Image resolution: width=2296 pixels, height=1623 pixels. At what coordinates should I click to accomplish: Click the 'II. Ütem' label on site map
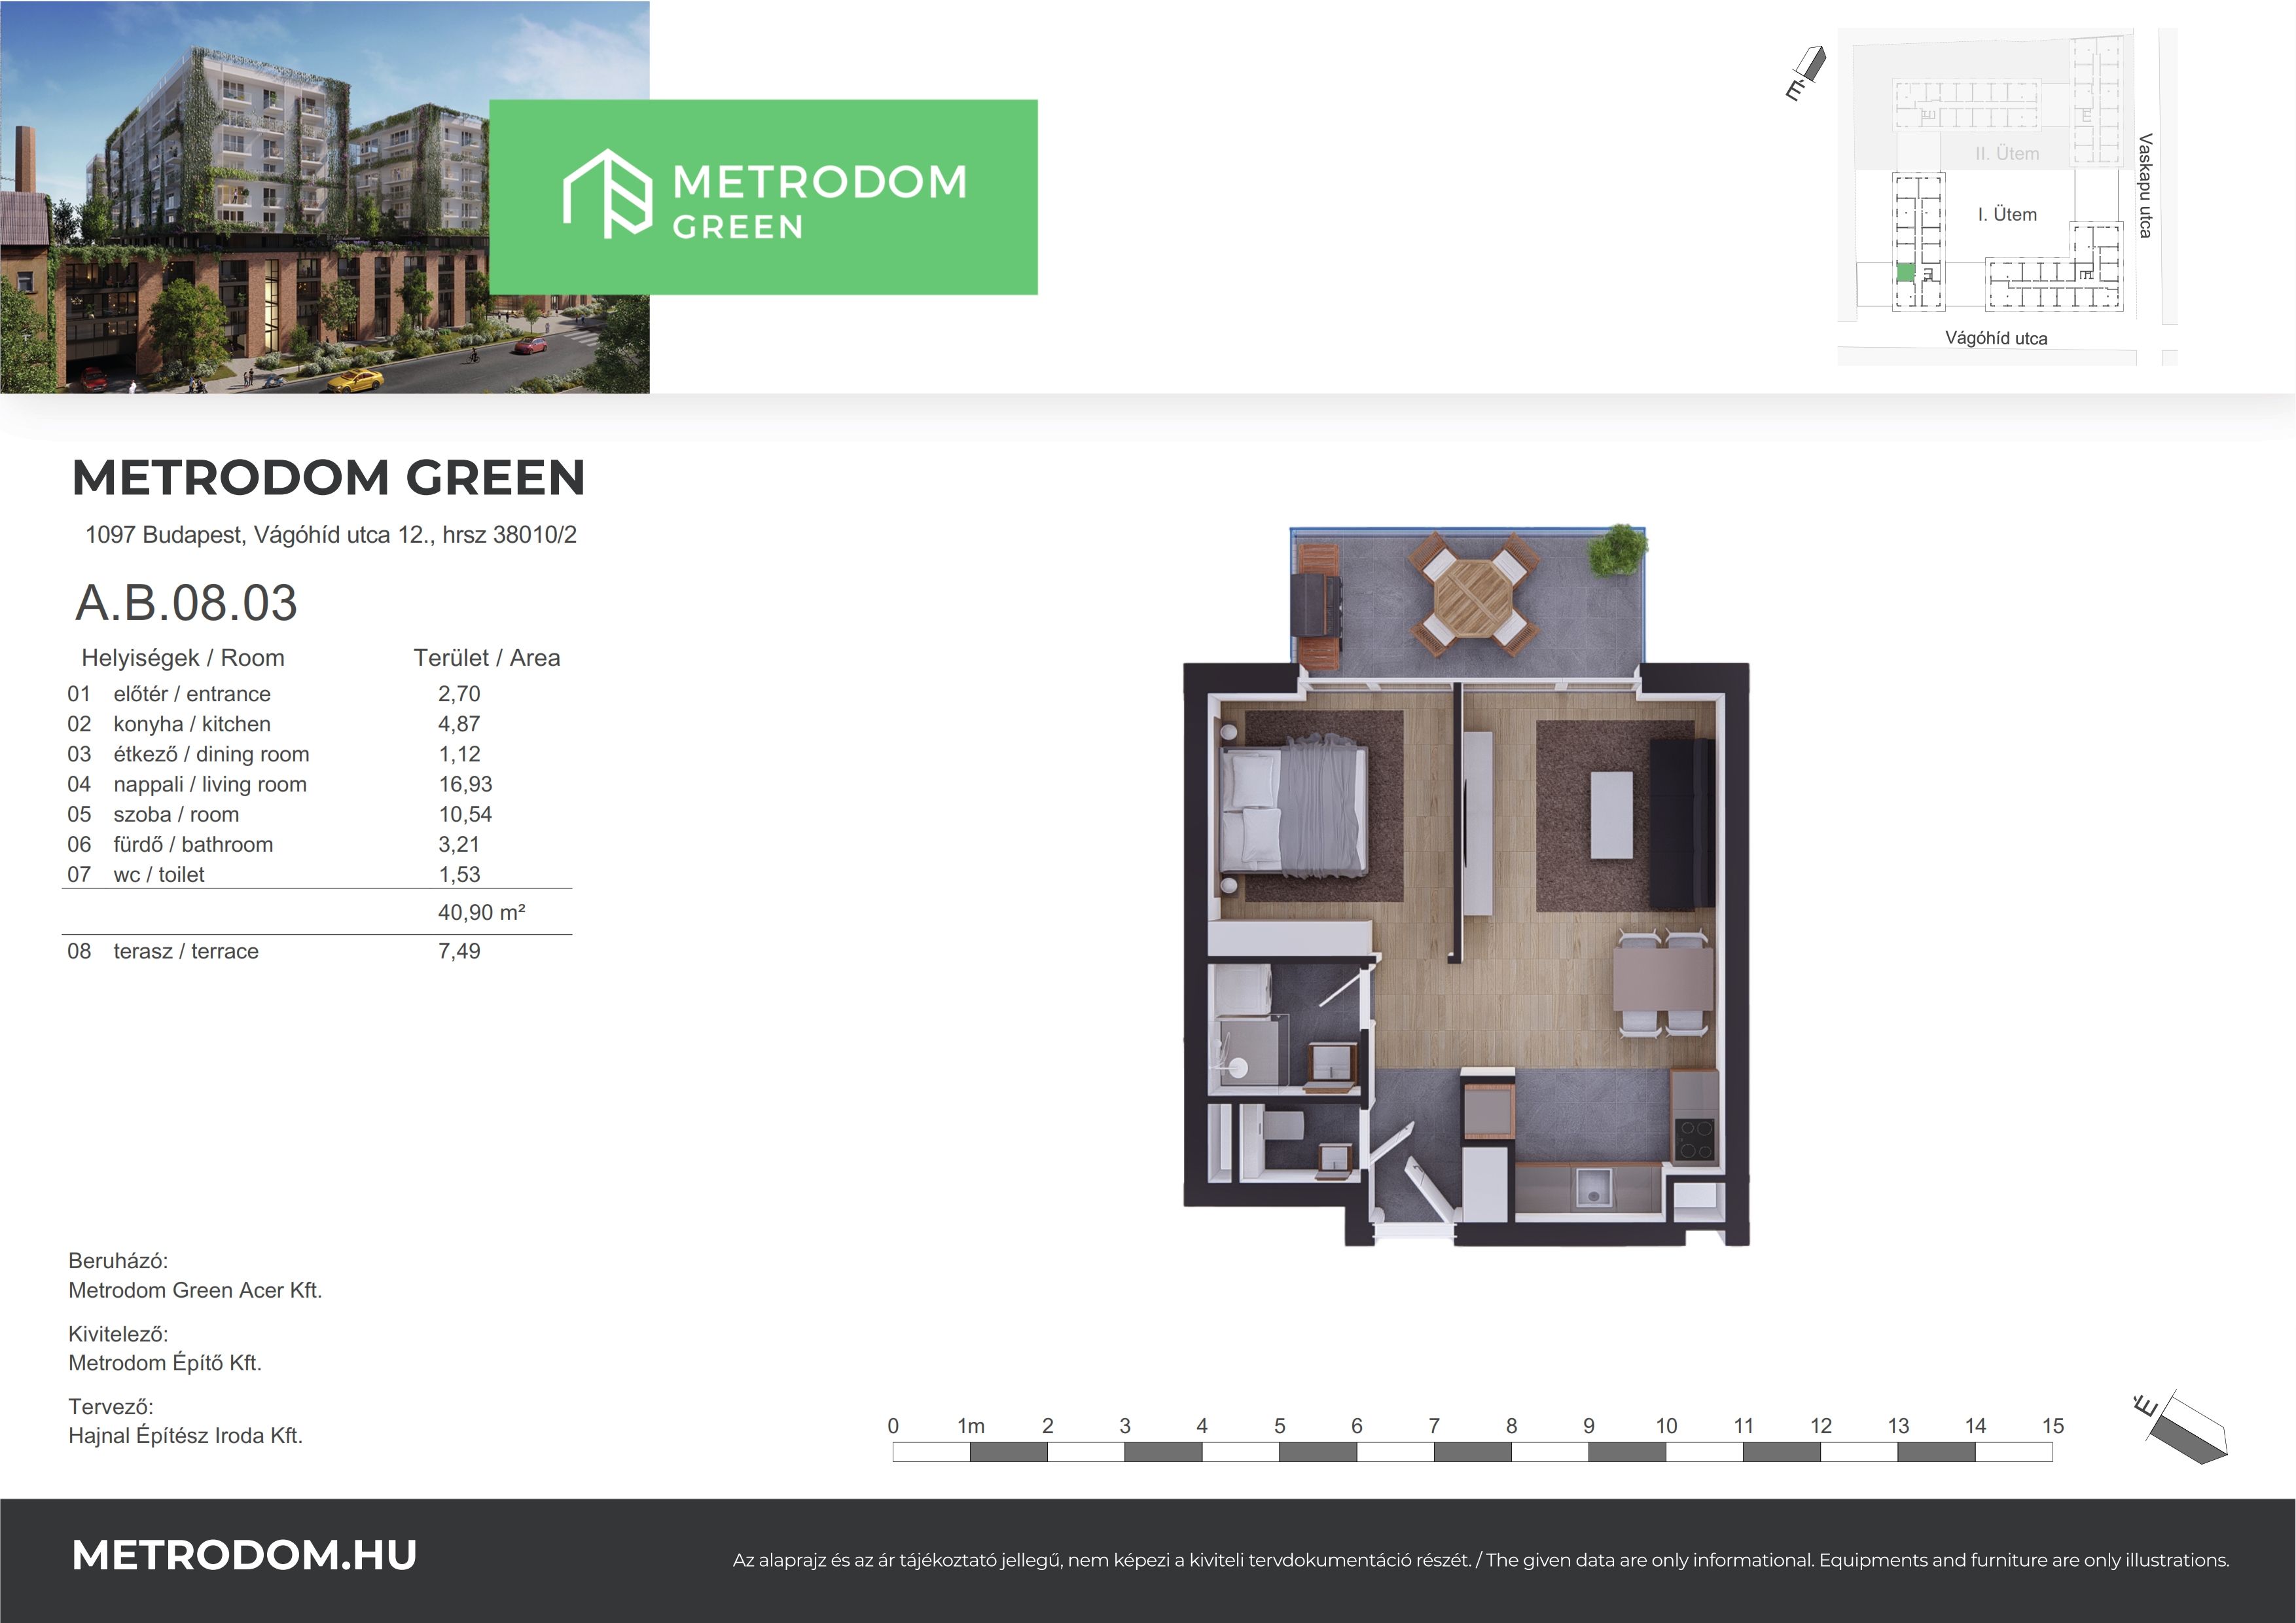click(x=2007, y=153)
